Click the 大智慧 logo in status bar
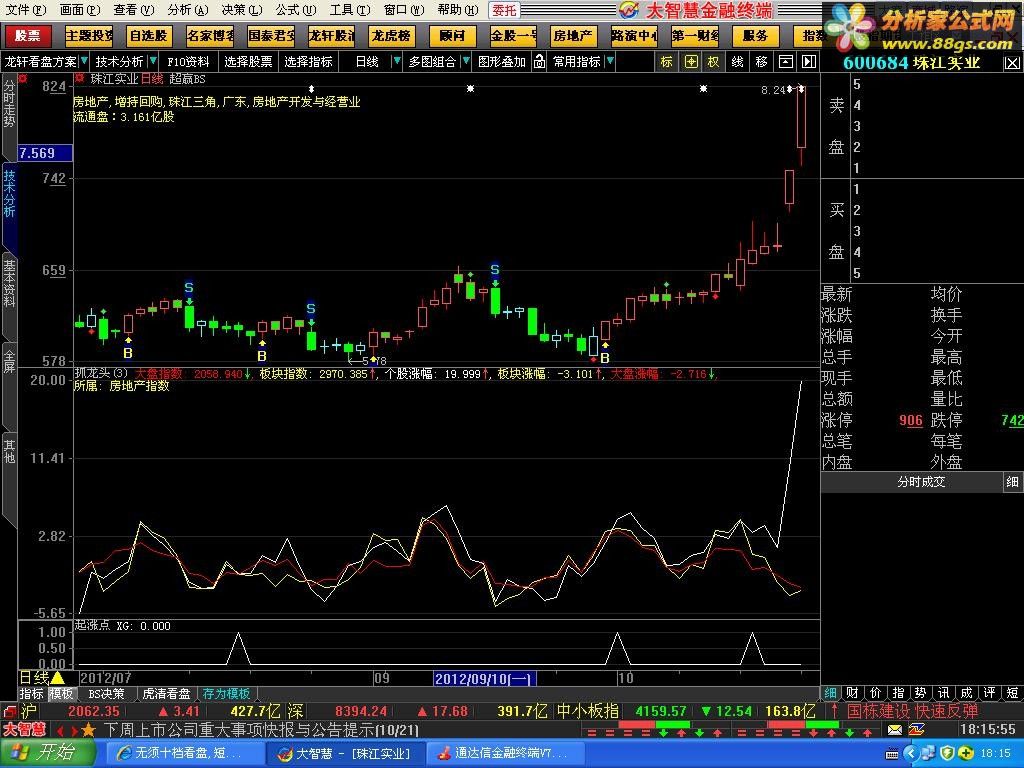This screenshot has height=768, width=1024. click(x=25, y=729)
